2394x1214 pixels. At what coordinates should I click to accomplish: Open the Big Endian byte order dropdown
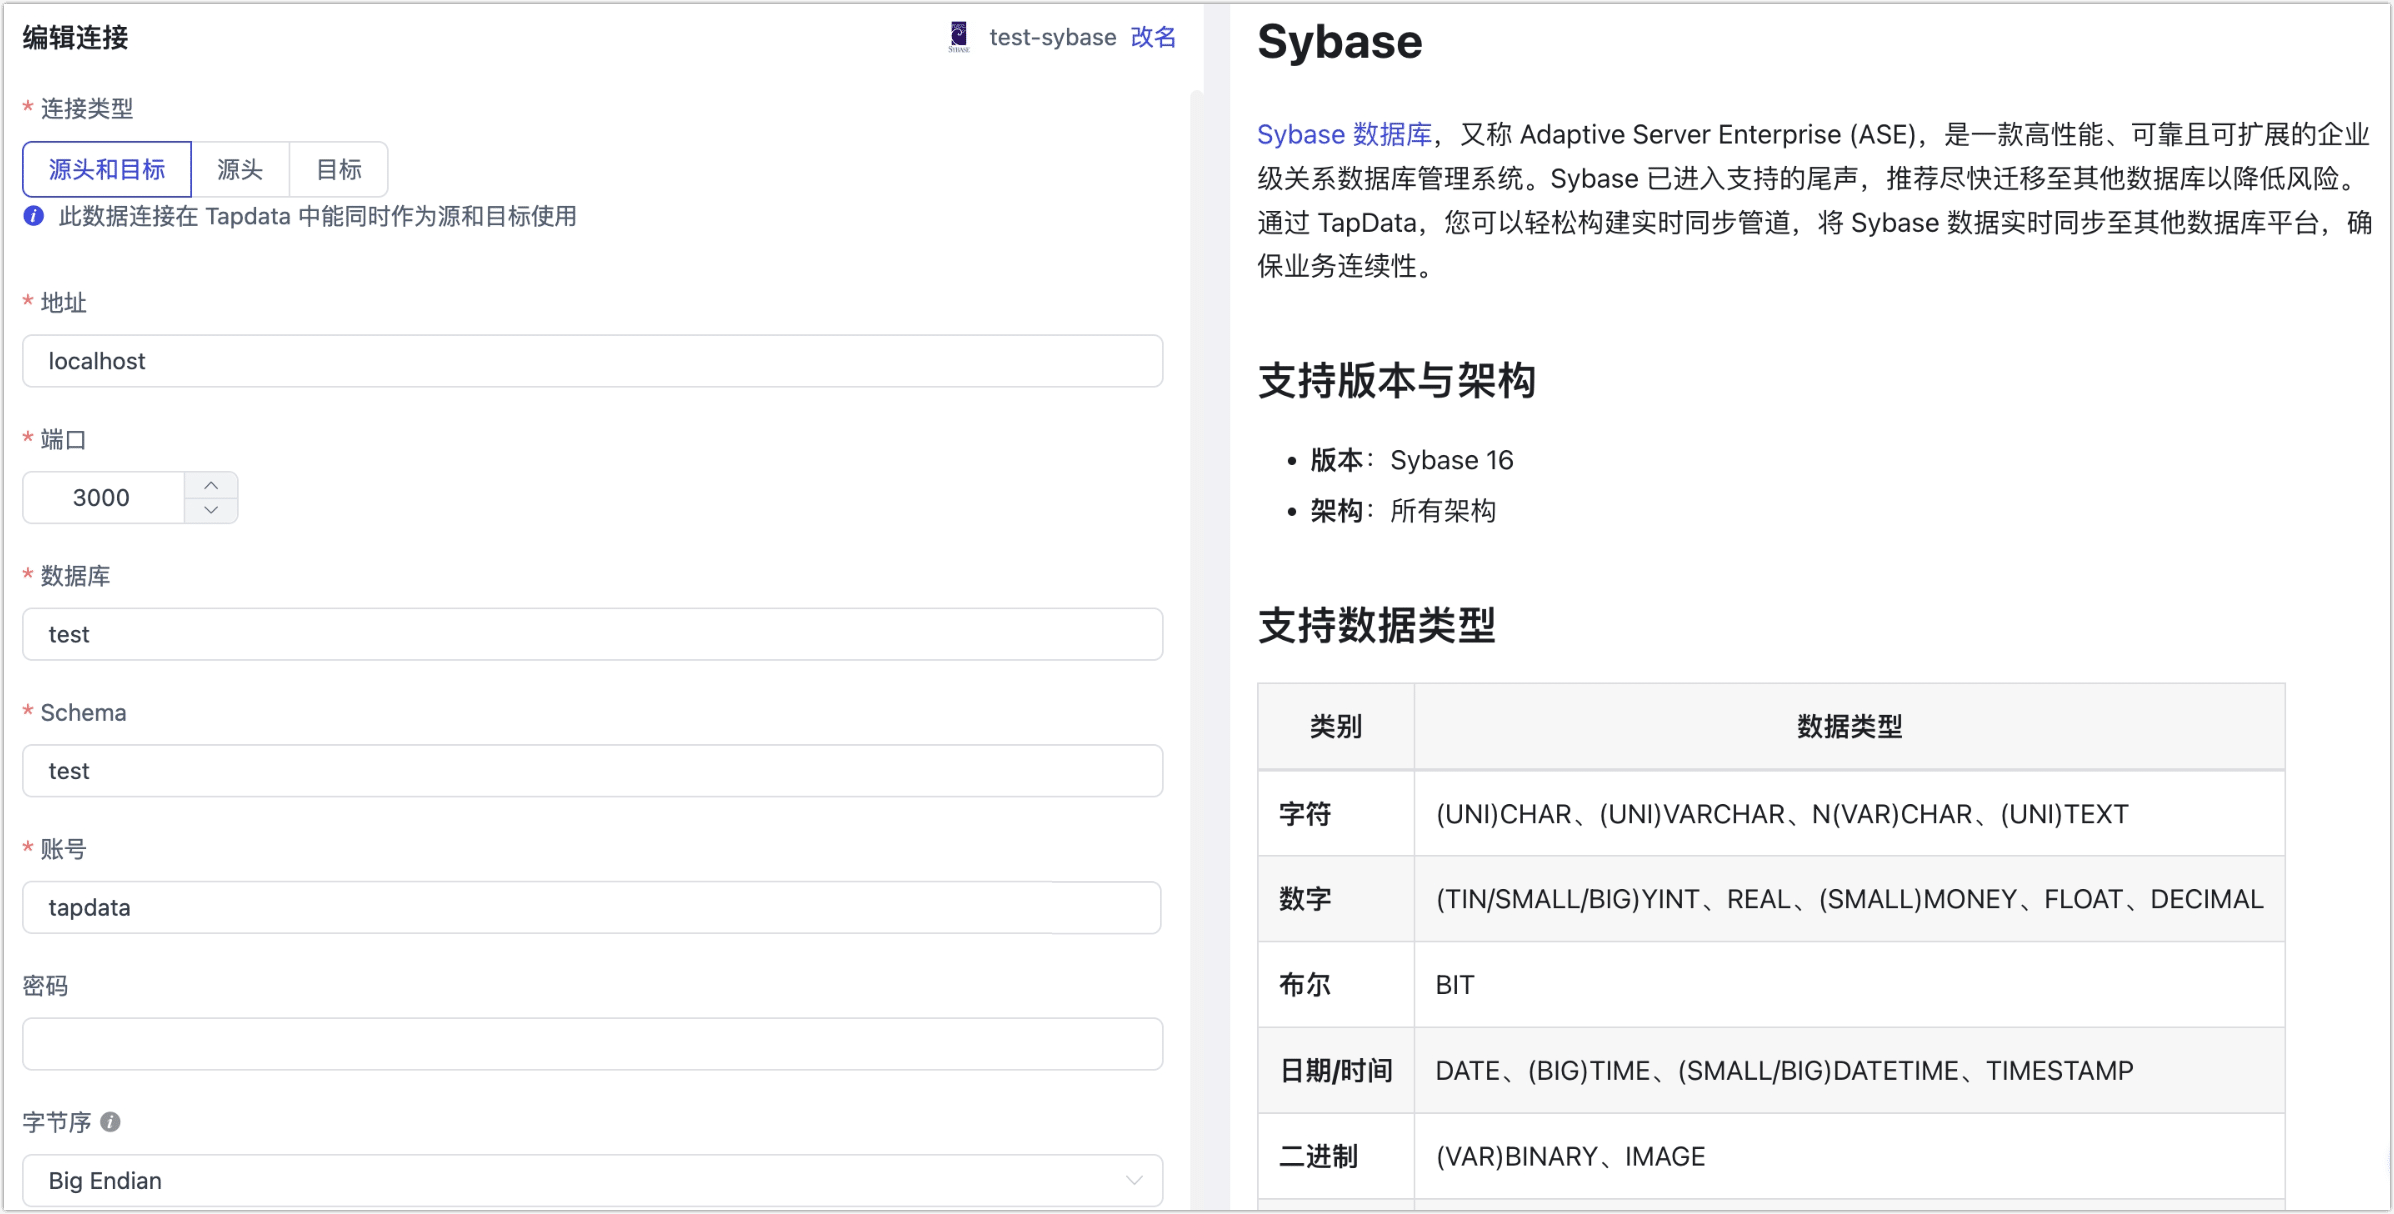[592, 1180]
